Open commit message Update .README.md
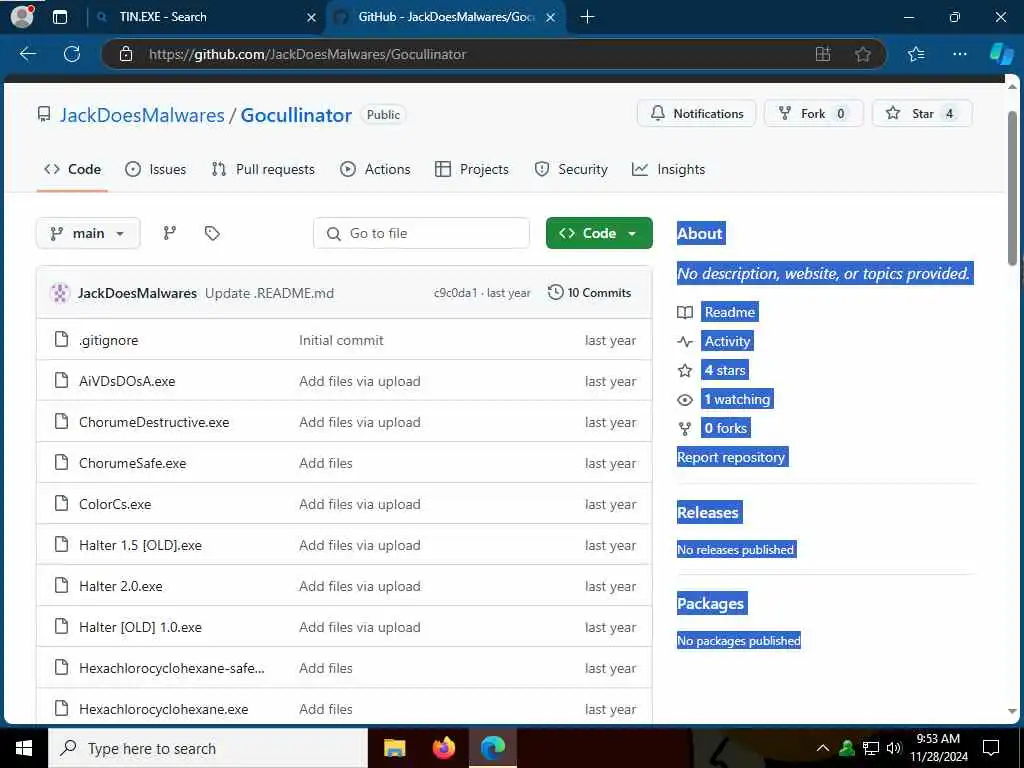The width and height of the screenshot is (1024, 768). click(x=269, y=293)
